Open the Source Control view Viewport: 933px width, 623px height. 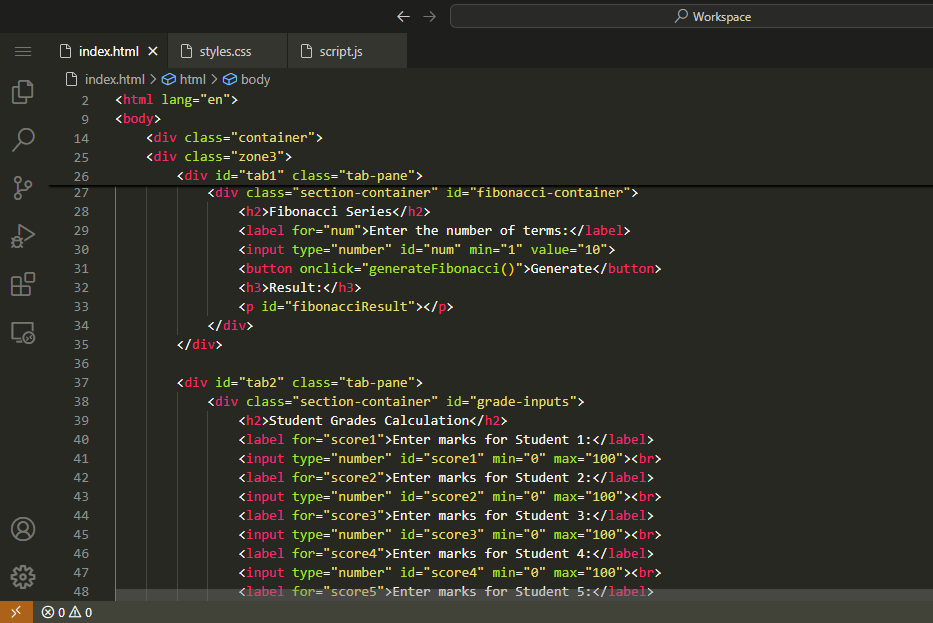[x=22, y=187]
